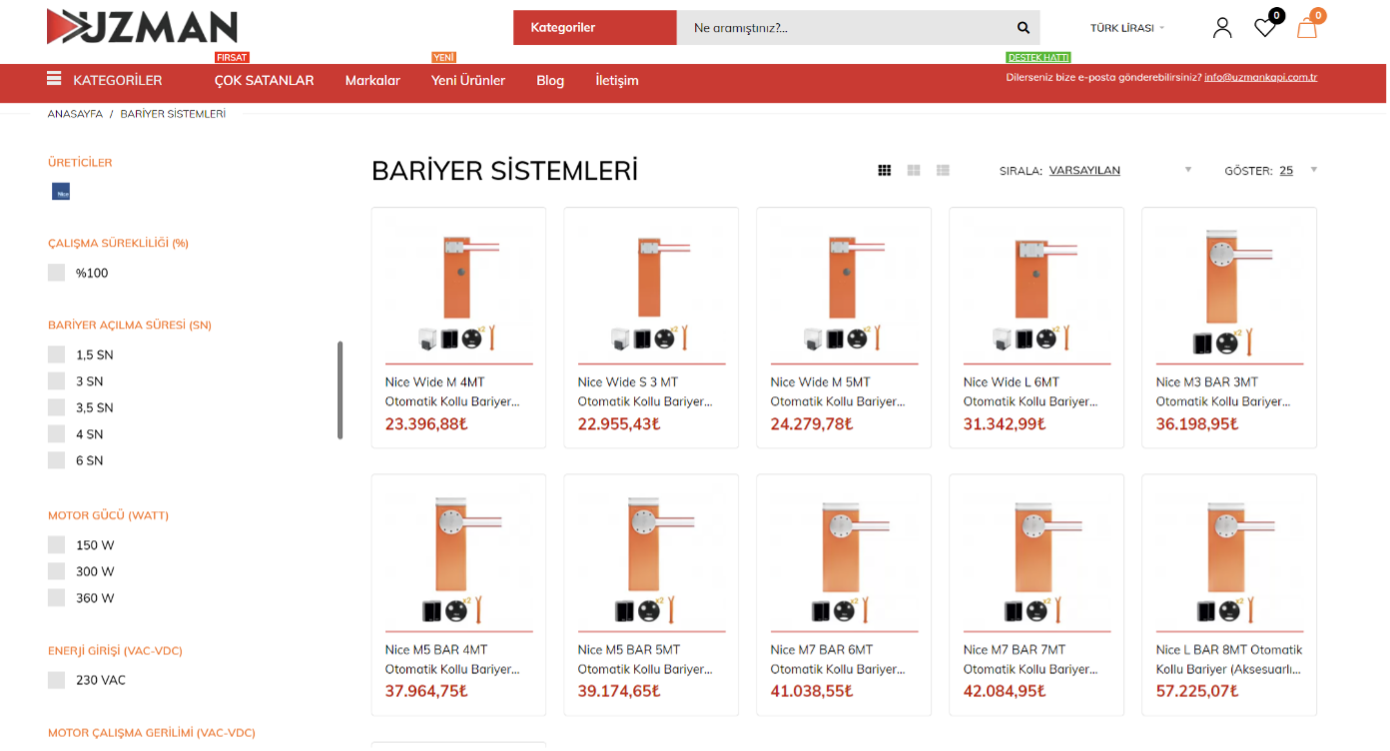1390x751 pixels.
Task: Open the Blog menu item
Action: [x=550, y=80]
